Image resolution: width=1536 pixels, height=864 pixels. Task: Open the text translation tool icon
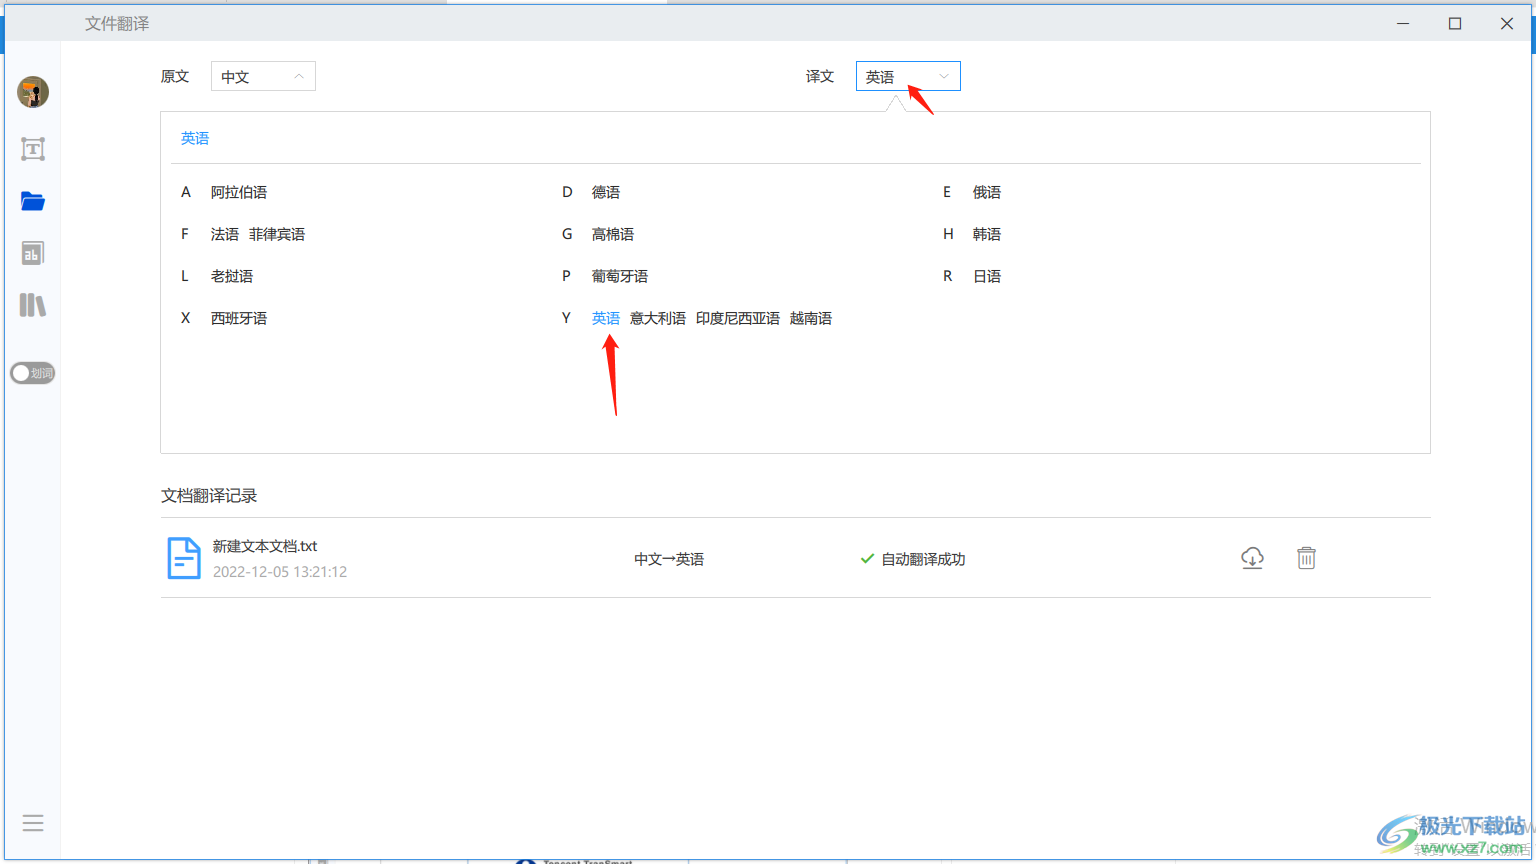(33, 149)
